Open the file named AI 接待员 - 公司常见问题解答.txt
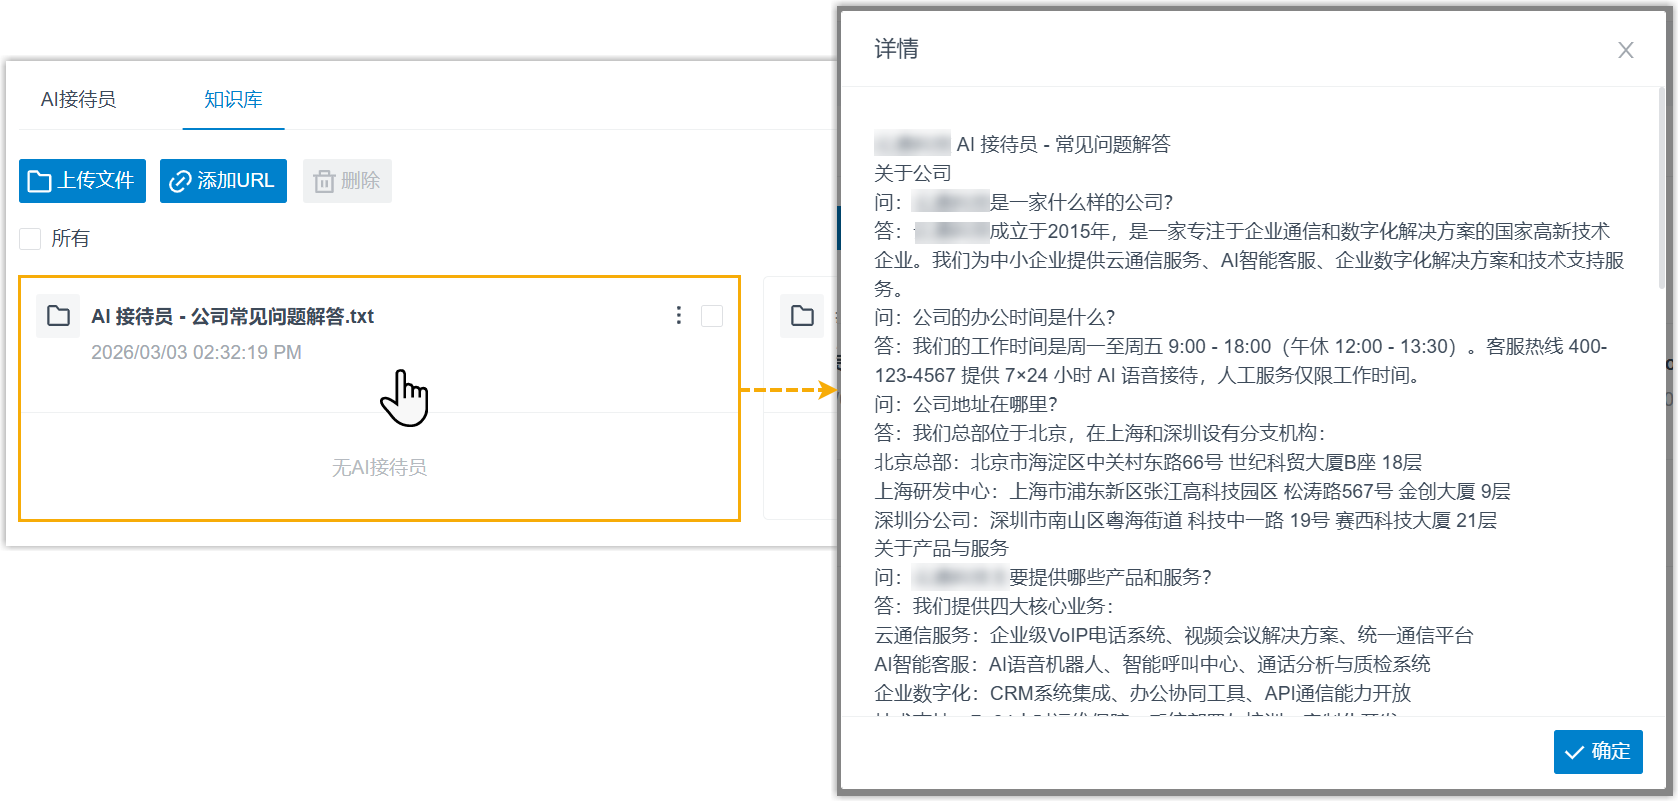The height and width of the screenshot is (802, 1679). pos(232,317)
